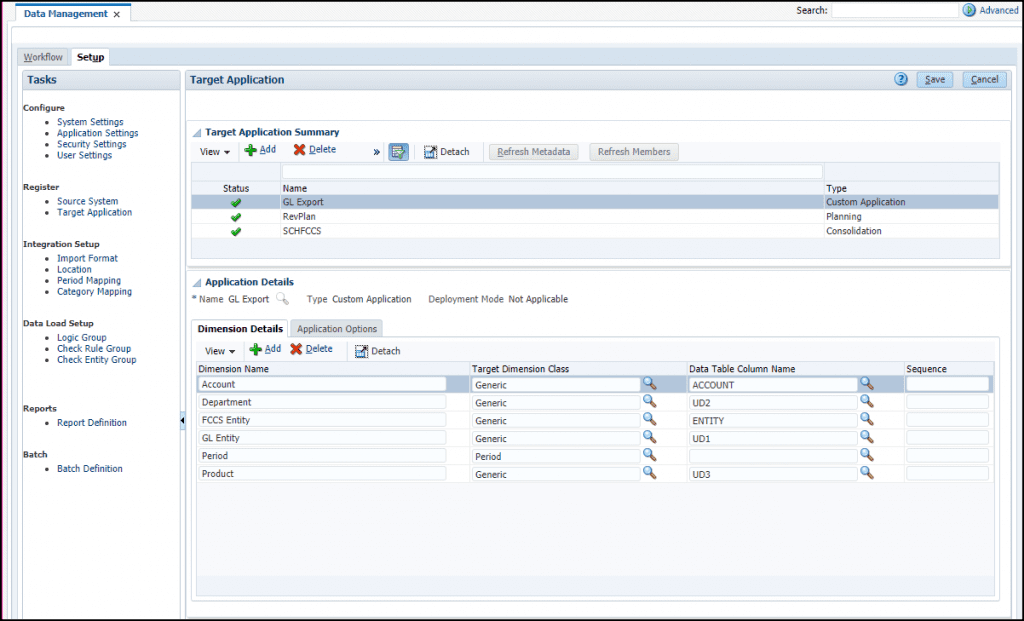The width and height of the screenshot is (1024, 621).
Task: Open Import Format task
Action: pyautogui.click(x=88, y=259)
